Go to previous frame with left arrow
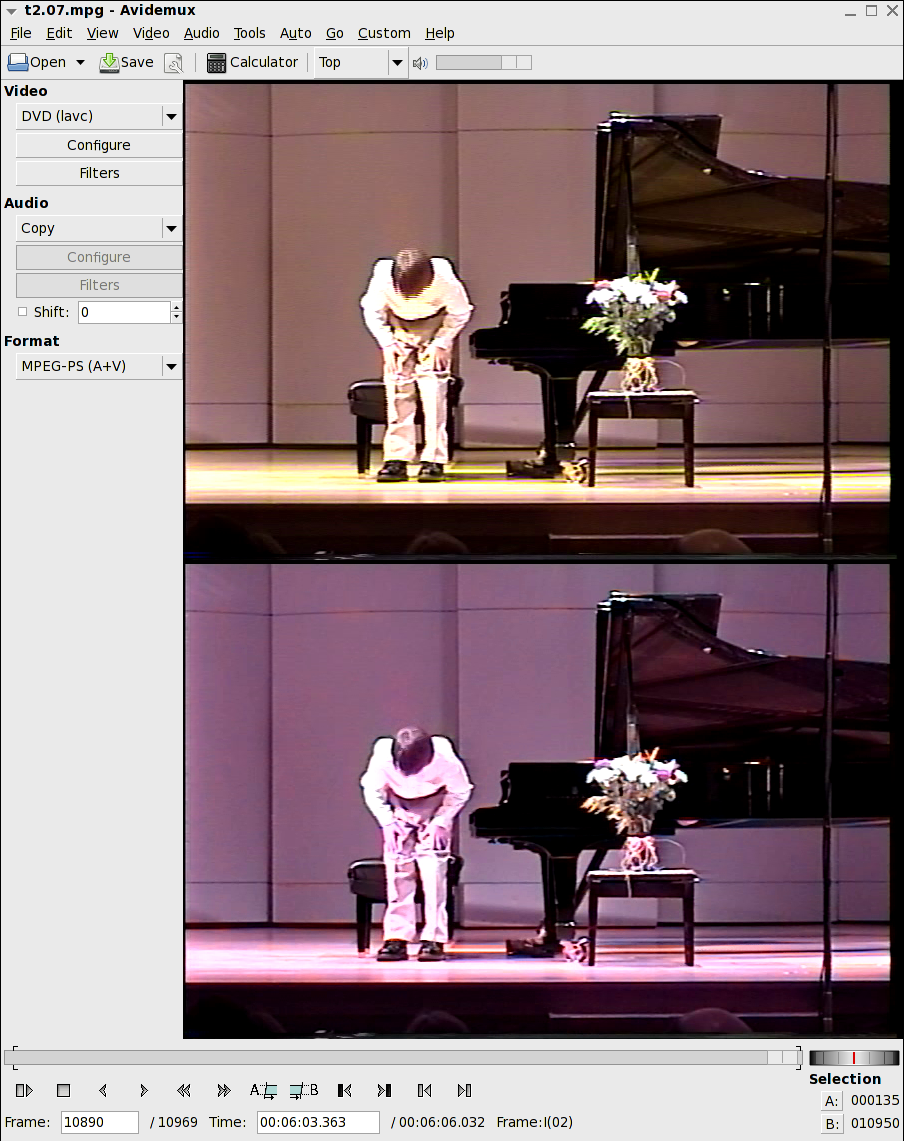This screenshot has width=904, height=1141. pyautogui.click(x=103, y=1090)
